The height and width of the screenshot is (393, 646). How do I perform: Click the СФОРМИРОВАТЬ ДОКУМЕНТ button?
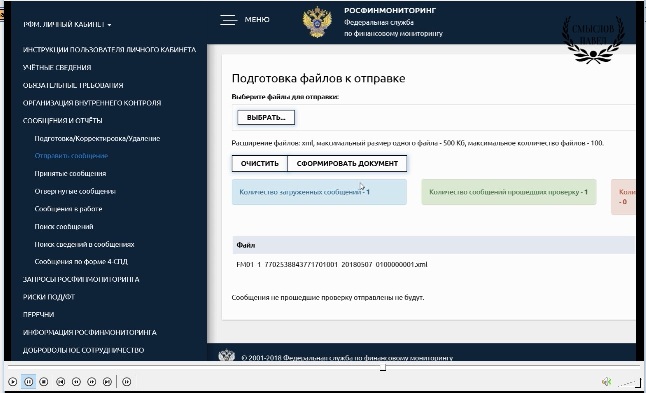tap(347, 164)
